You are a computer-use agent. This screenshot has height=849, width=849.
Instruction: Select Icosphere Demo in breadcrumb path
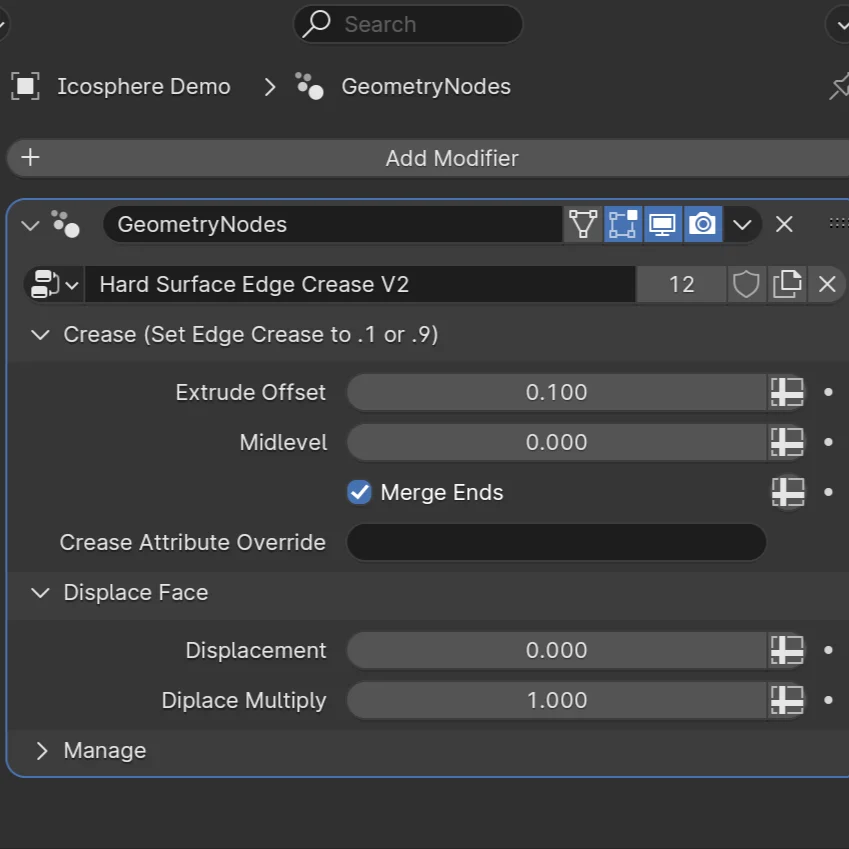(x=143, y=86)
